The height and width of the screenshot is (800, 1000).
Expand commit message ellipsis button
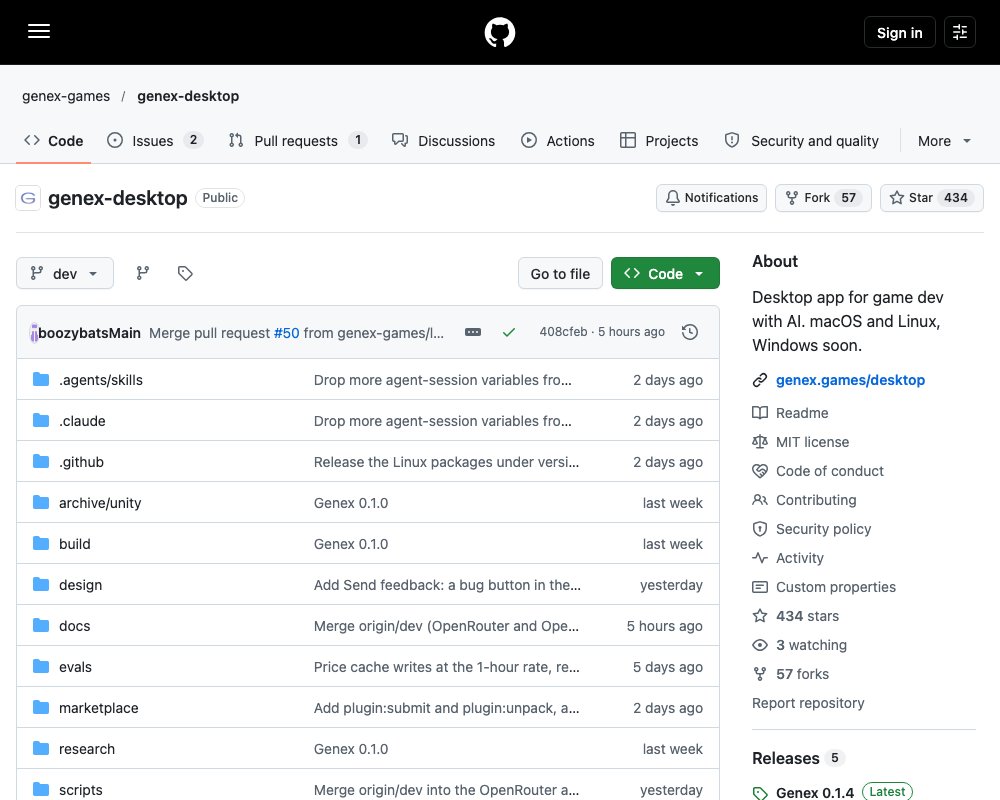point(473,332)
